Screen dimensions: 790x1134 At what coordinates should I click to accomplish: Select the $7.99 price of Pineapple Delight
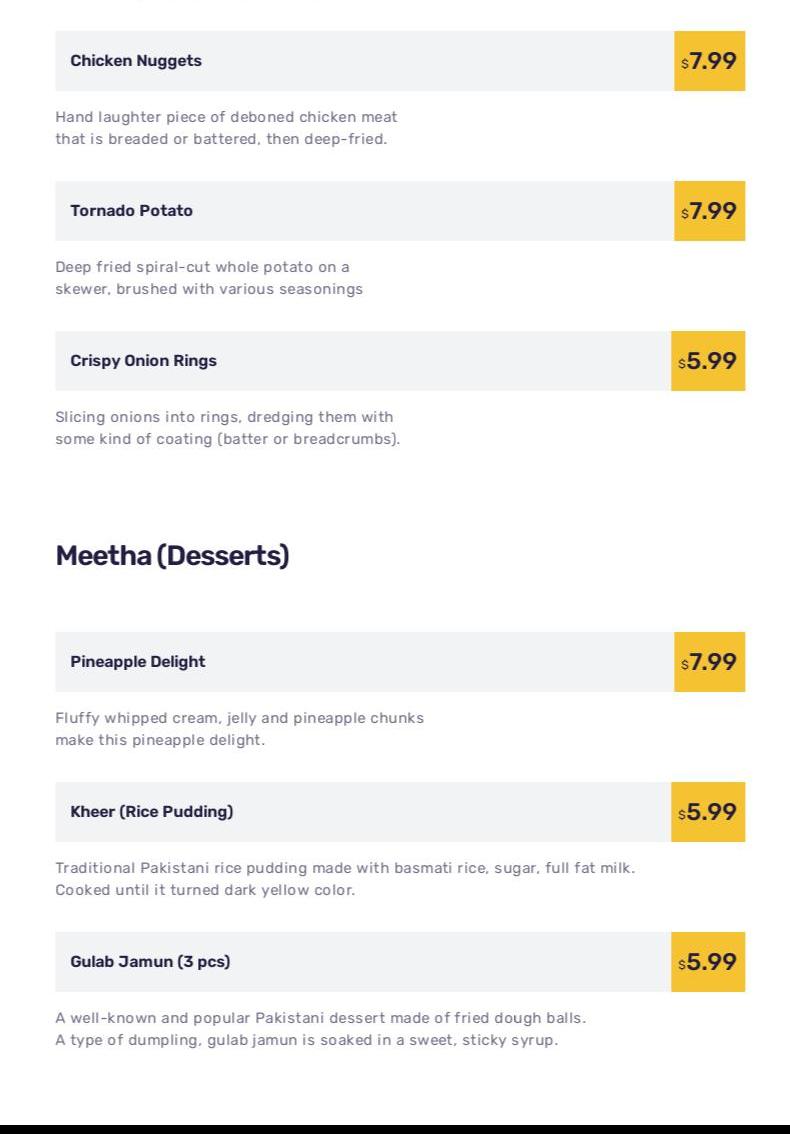[709, 662]
